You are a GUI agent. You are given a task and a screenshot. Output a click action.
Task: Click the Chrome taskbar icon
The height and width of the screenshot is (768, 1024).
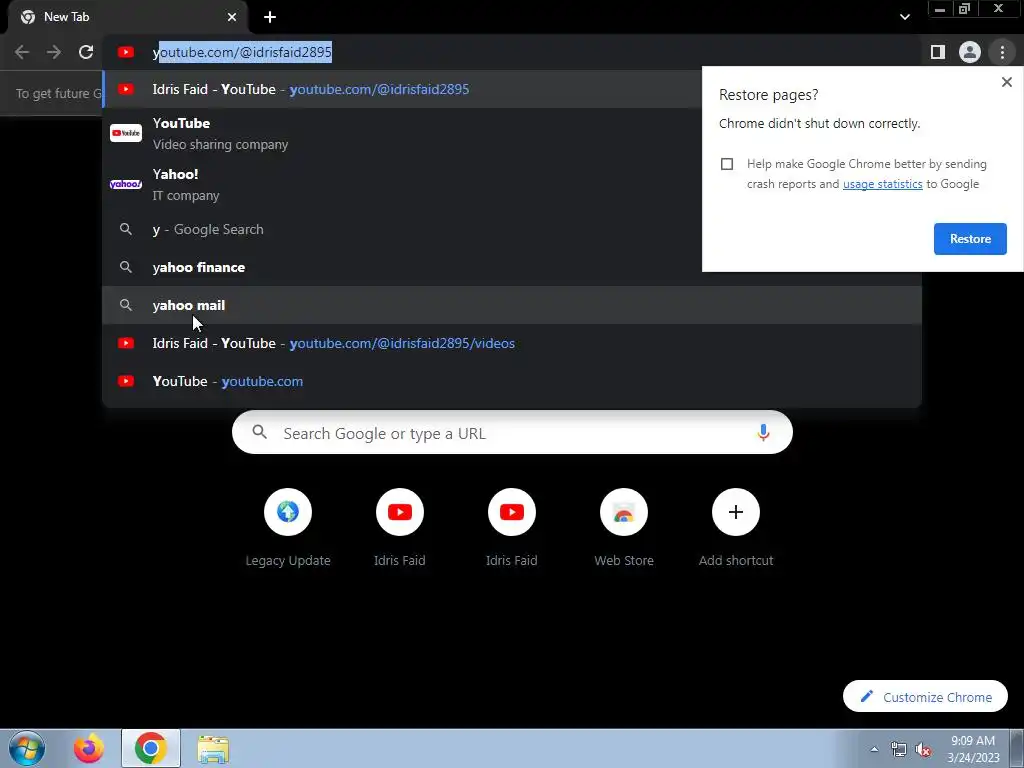[151, 748]
